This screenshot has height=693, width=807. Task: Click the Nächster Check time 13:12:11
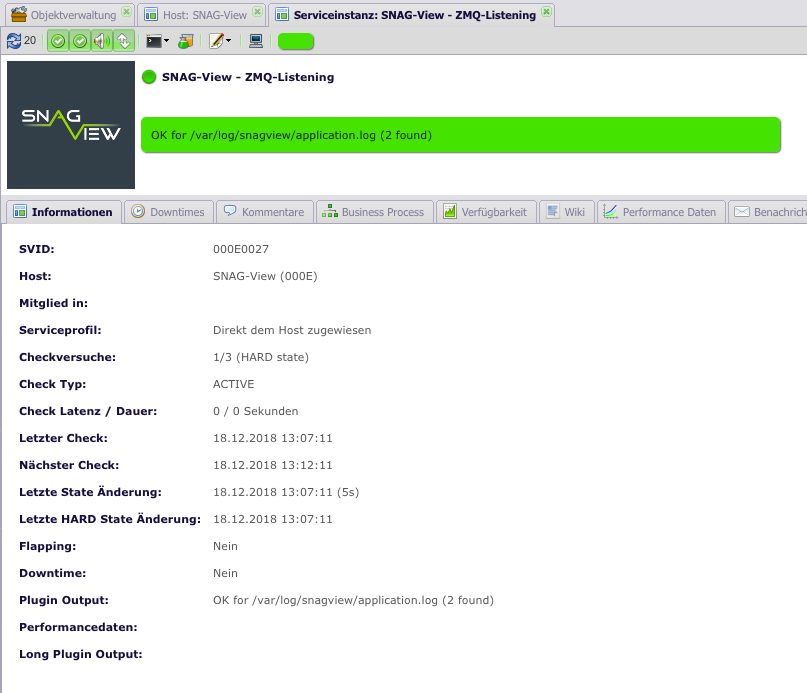(x=273, y=465)
